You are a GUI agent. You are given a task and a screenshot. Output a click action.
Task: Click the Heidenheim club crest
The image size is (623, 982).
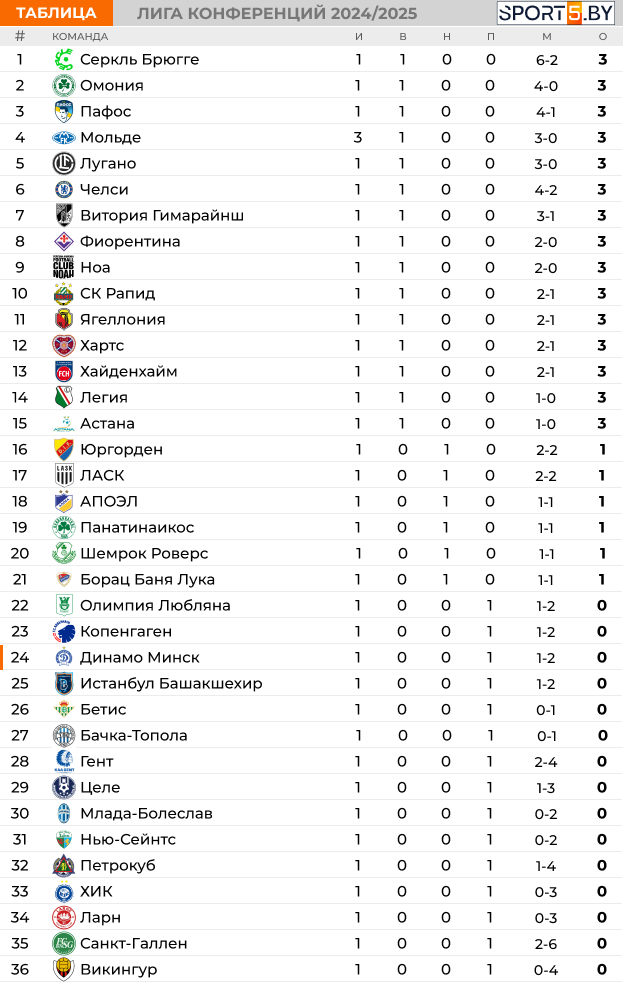(x=64, y=372)
